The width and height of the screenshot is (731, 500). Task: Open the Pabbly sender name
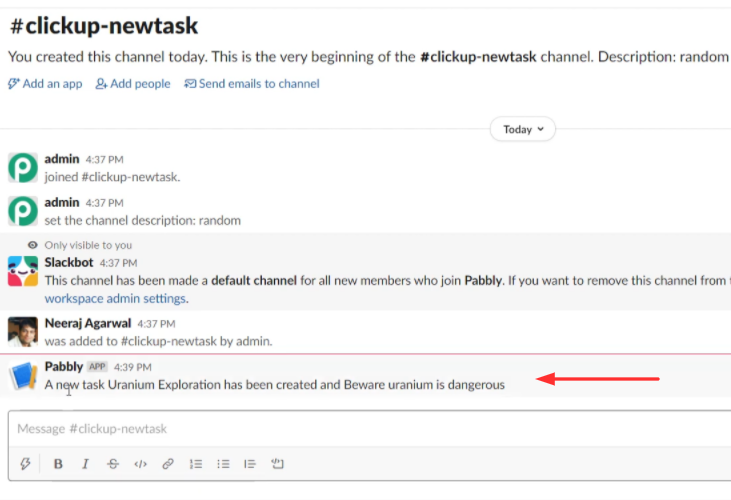click(x=63, y=366)
